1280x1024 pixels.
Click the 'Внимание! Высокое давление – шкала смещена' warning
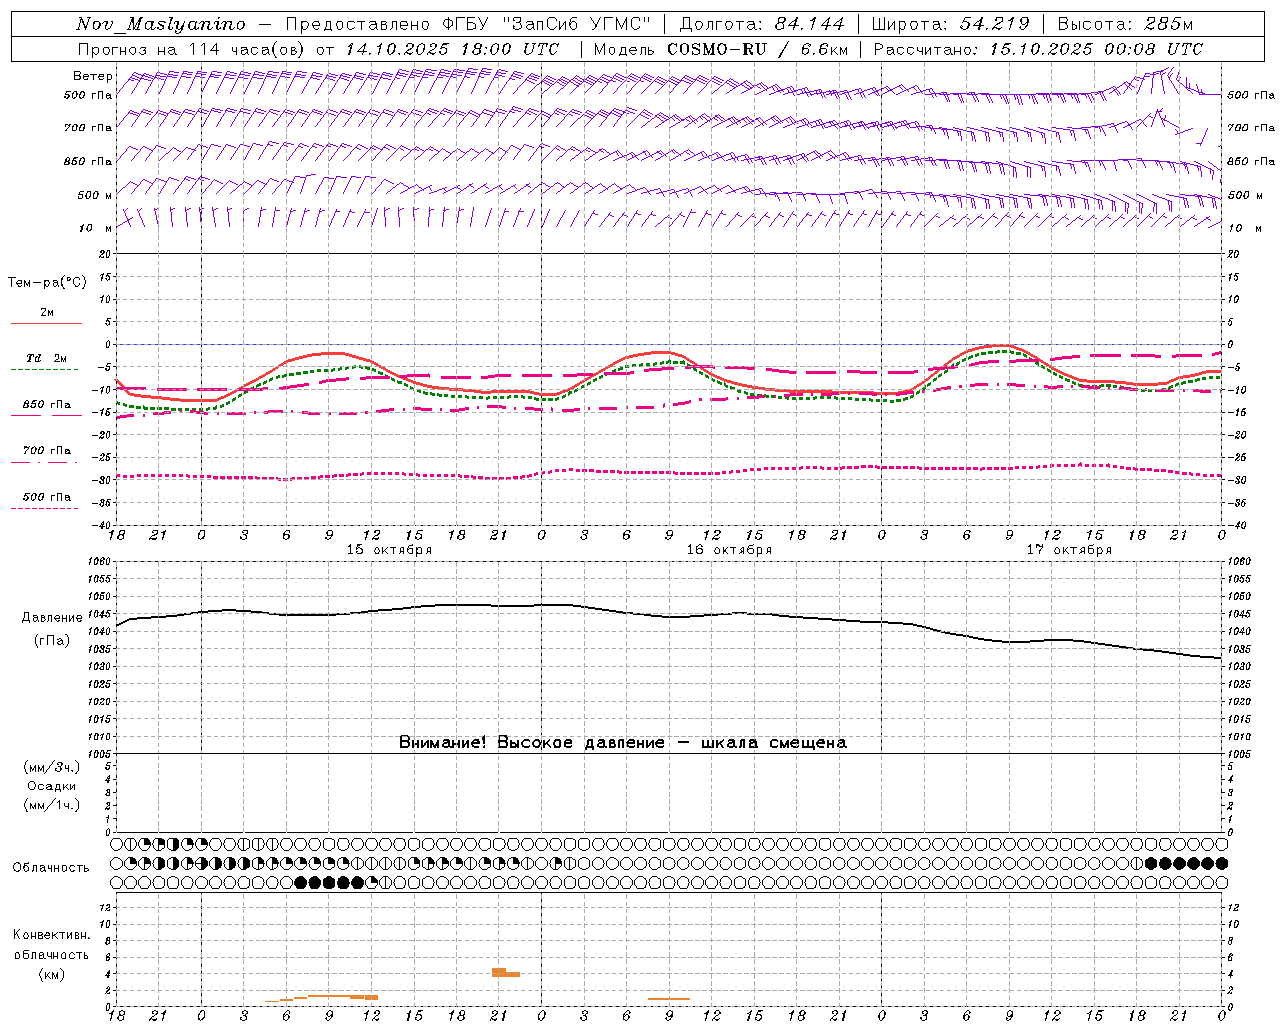623,742
